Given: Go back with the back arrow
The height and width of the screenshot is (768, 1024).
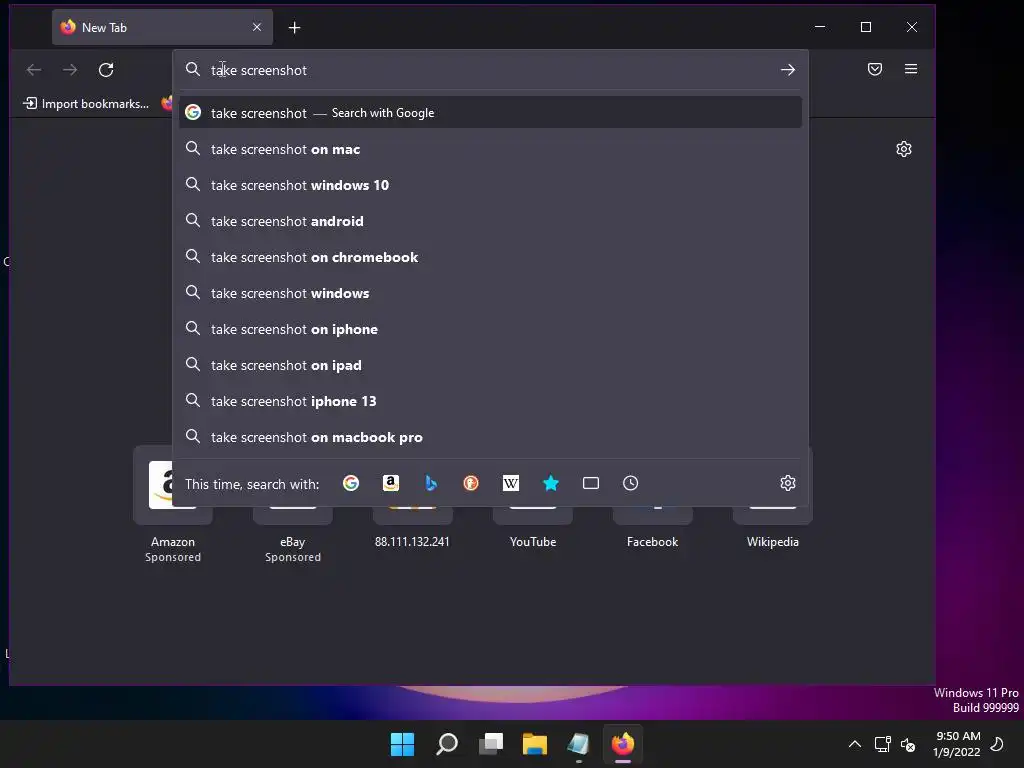Looking at the screenshot, I should click(x=34, y=70).
